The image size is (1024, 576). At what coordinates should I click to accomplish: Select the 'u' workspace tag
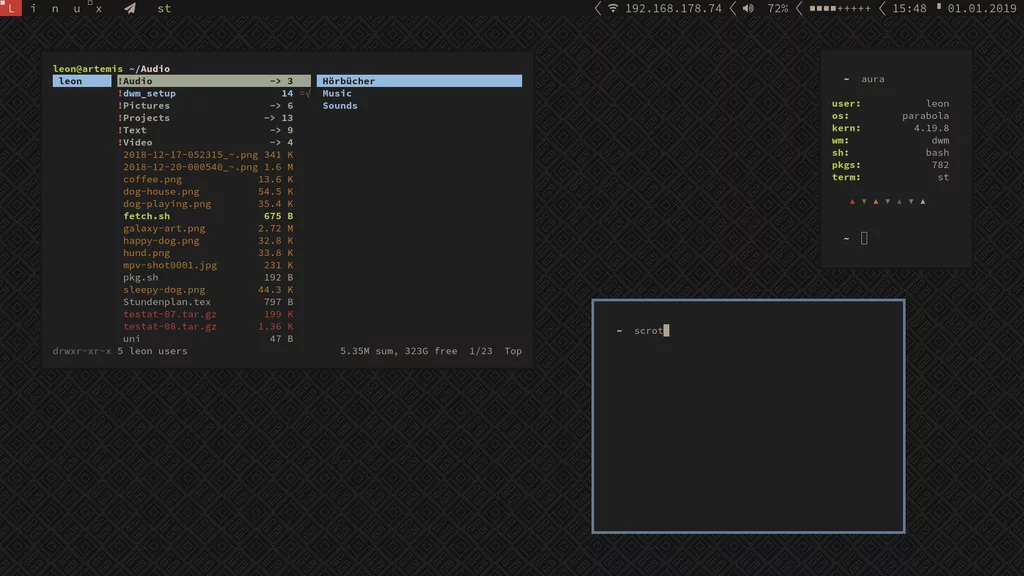pyautogui.click(x=77, y=8)
